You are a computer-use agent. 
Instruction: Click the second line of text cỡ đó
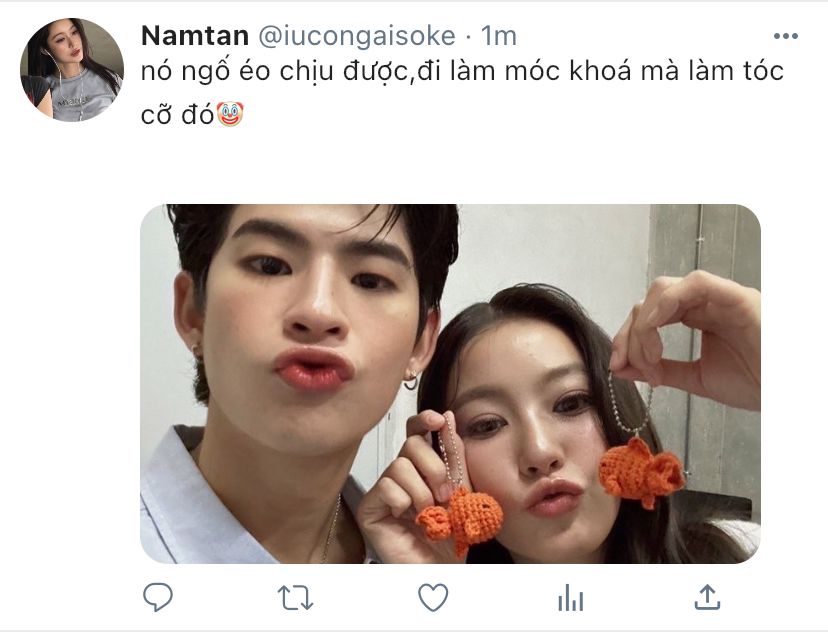pos(177,114)
